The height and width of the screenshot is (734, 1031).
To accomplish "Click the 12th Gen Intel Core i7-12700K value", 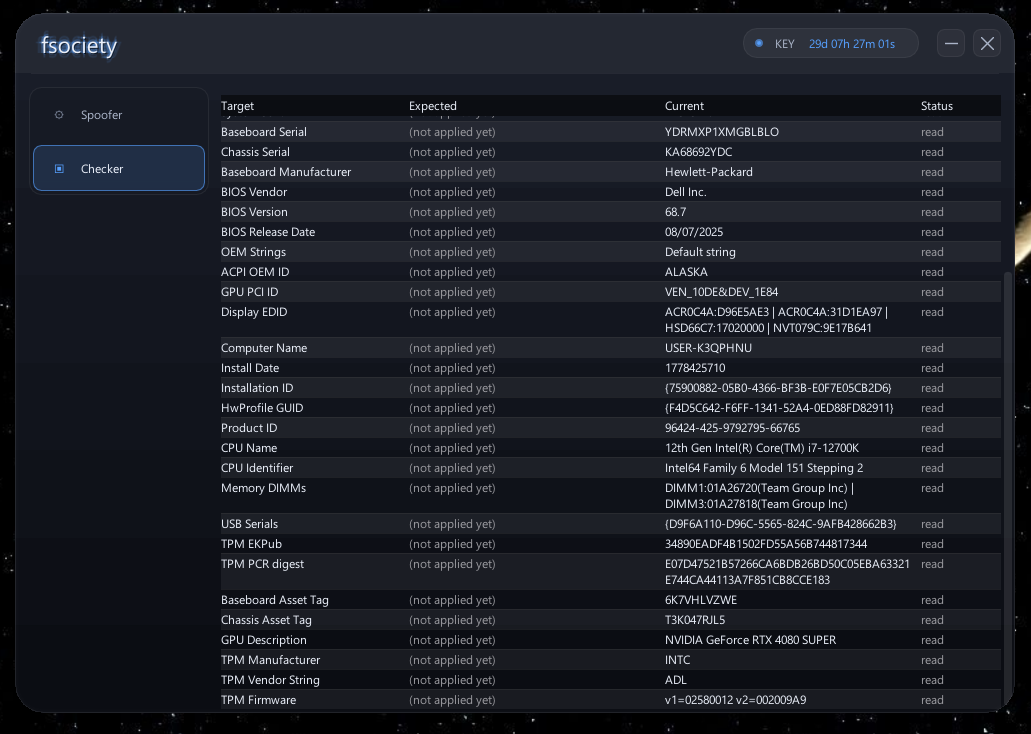I will [761, 448].
